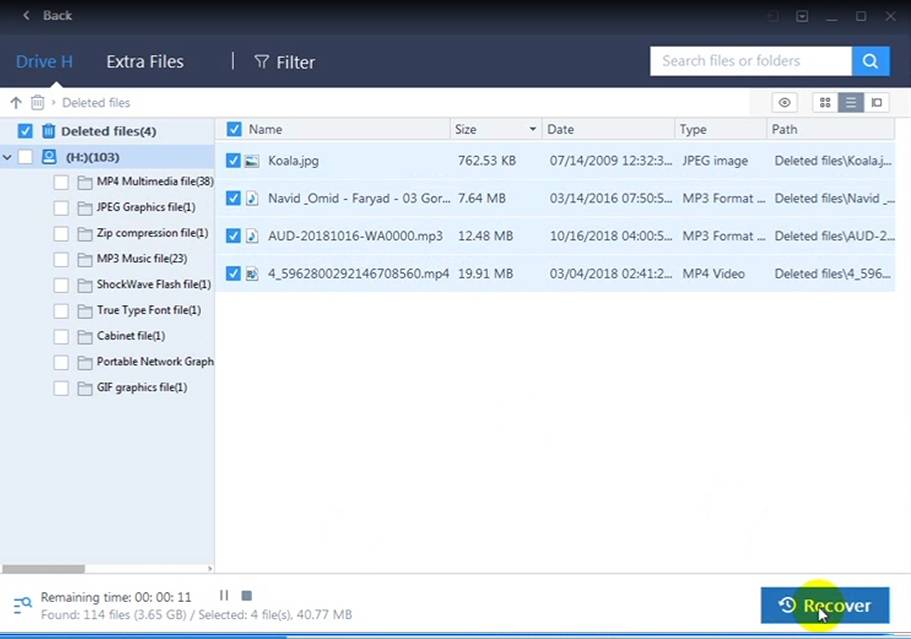Go up one folder level arrow

(16, 103)
